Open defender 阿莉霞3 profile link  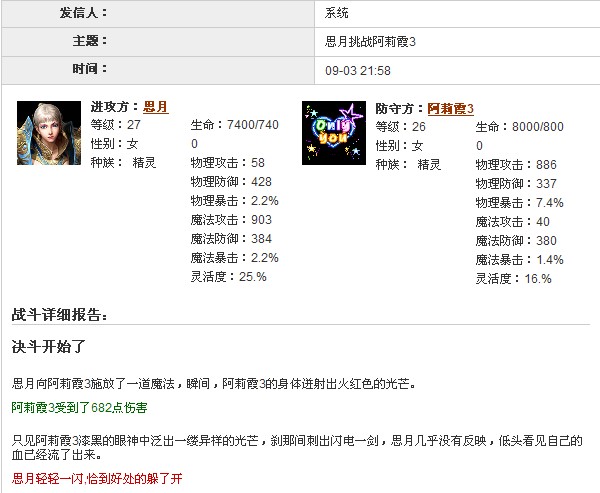[x=450, y=107]
